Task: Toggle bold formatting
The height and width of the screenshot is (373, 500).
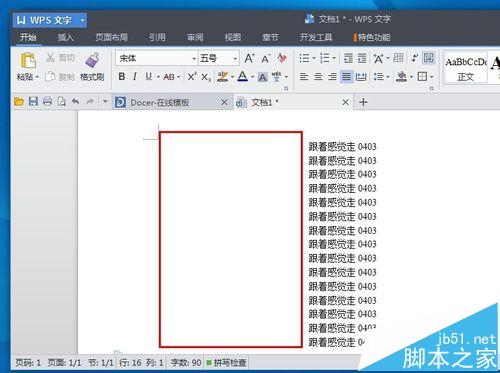Action: coord(122,77)
